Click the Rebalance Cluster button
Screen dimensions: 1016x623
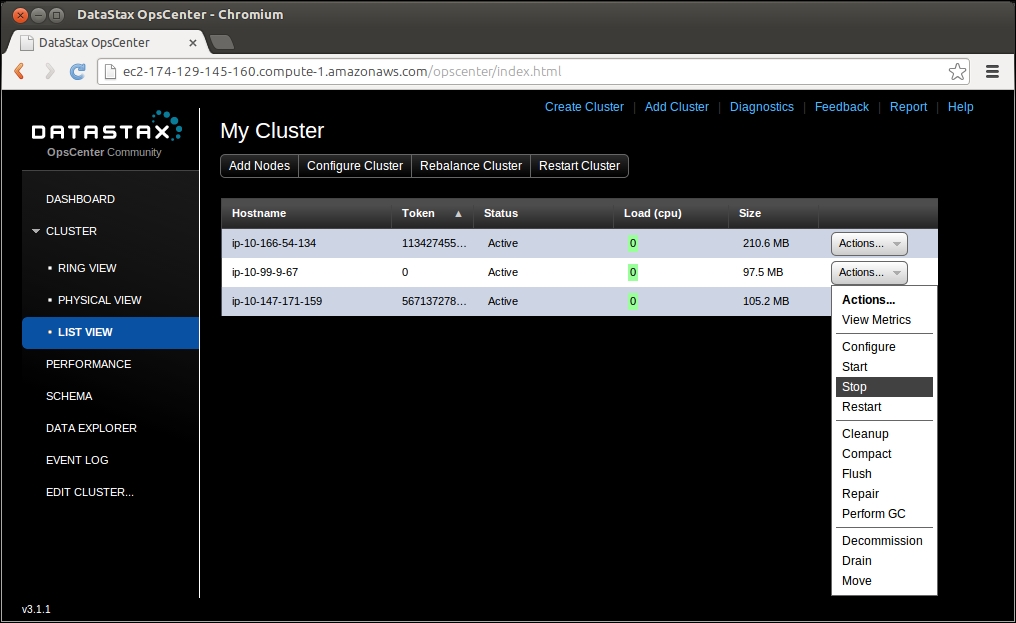click(x=470, y=166)
